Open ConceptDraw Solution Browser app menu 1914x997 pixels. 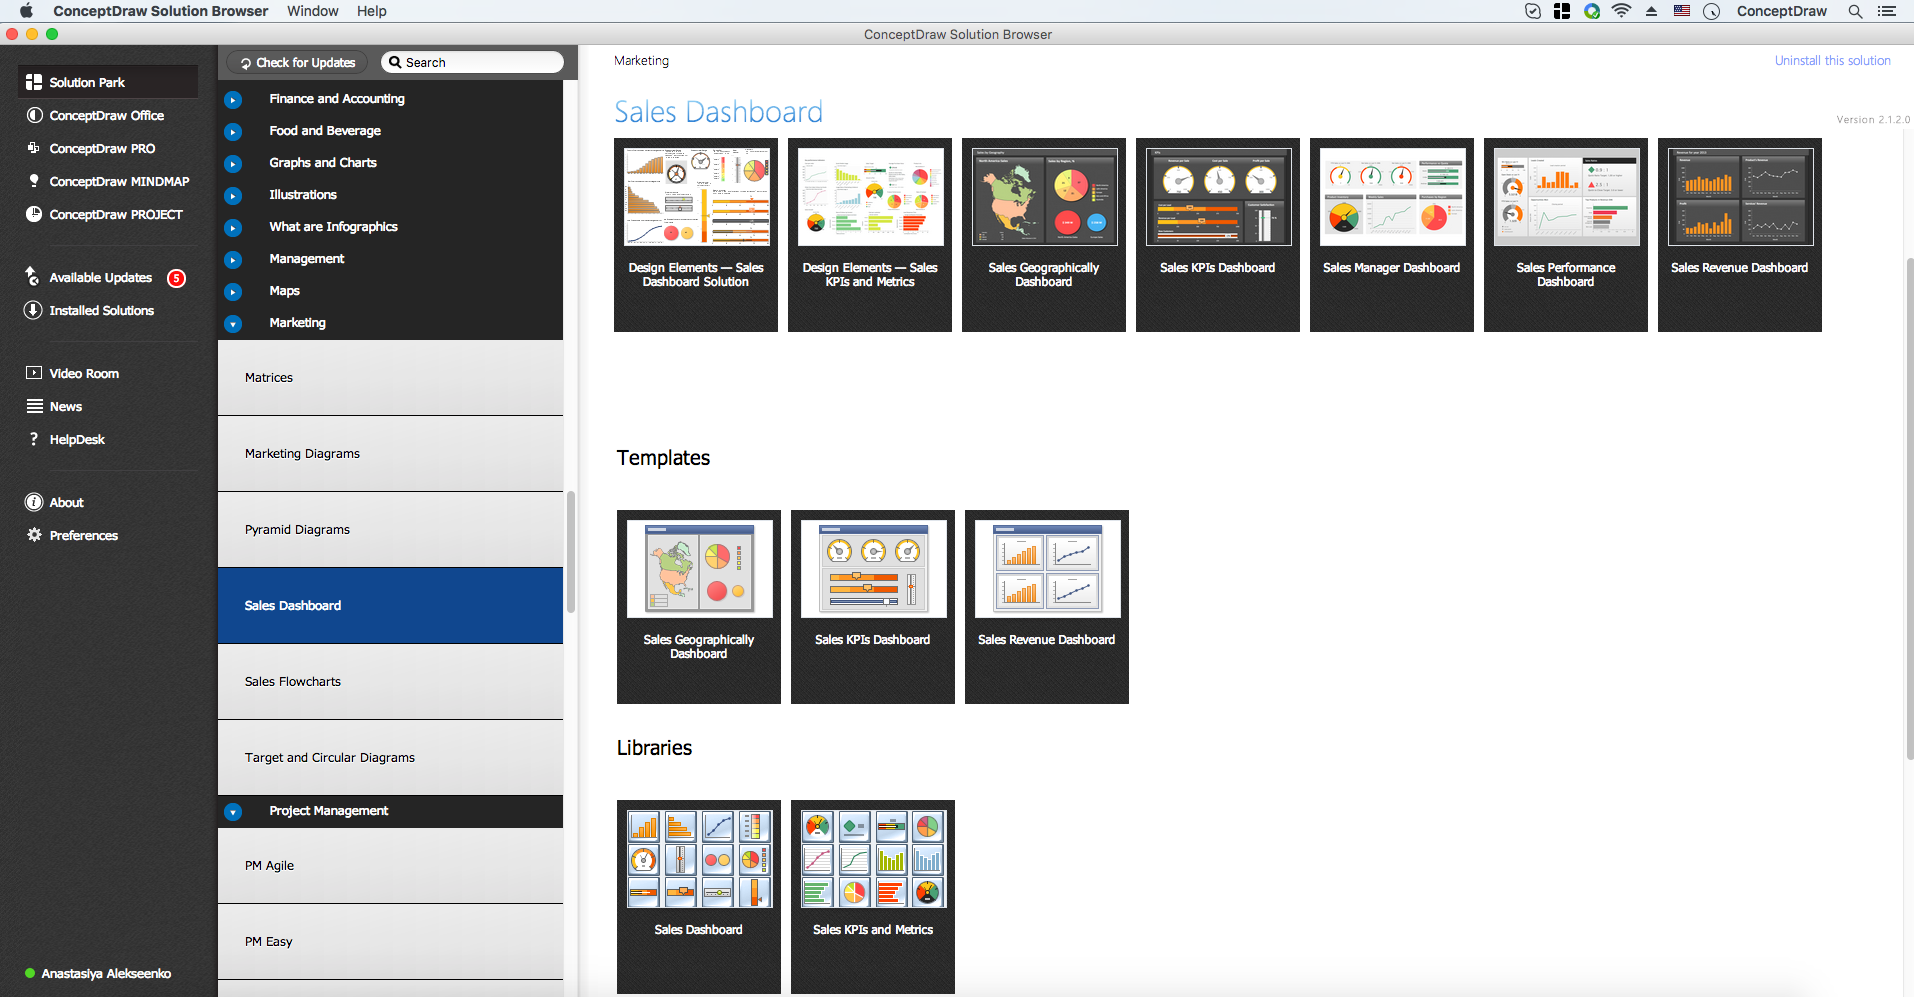click(160, 11)
